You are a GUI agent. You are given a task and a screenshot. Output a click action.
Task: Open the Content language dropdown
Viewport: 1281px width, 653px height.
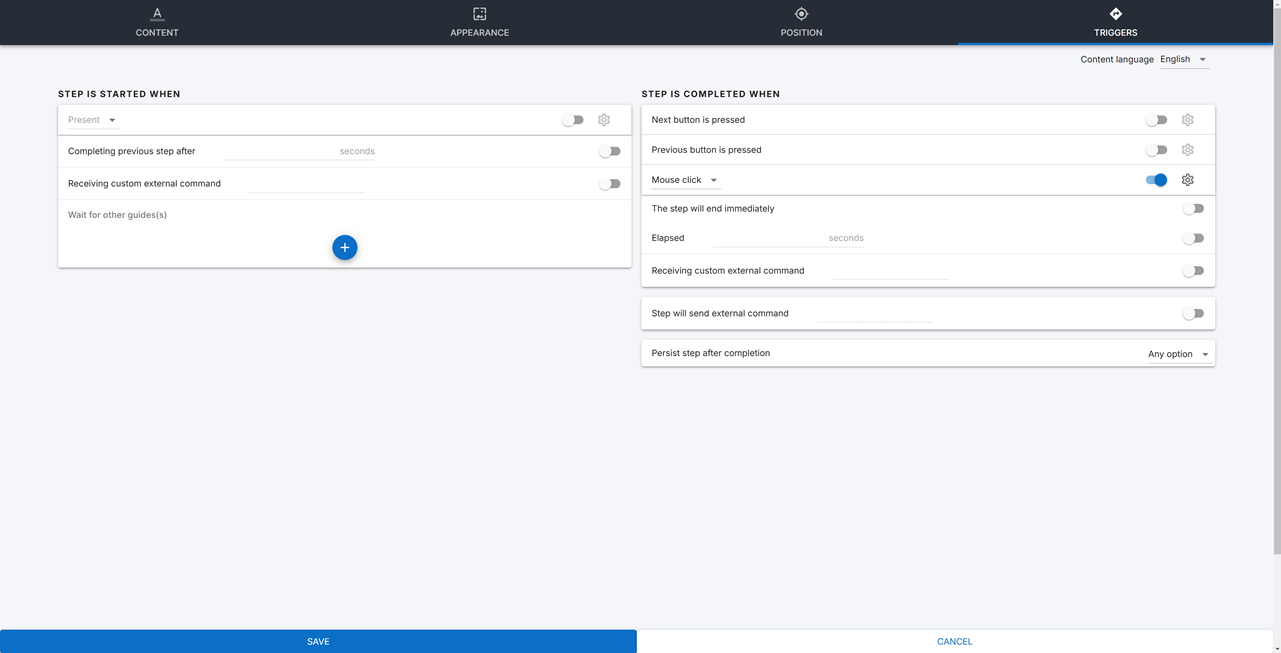click(1184, 60)
